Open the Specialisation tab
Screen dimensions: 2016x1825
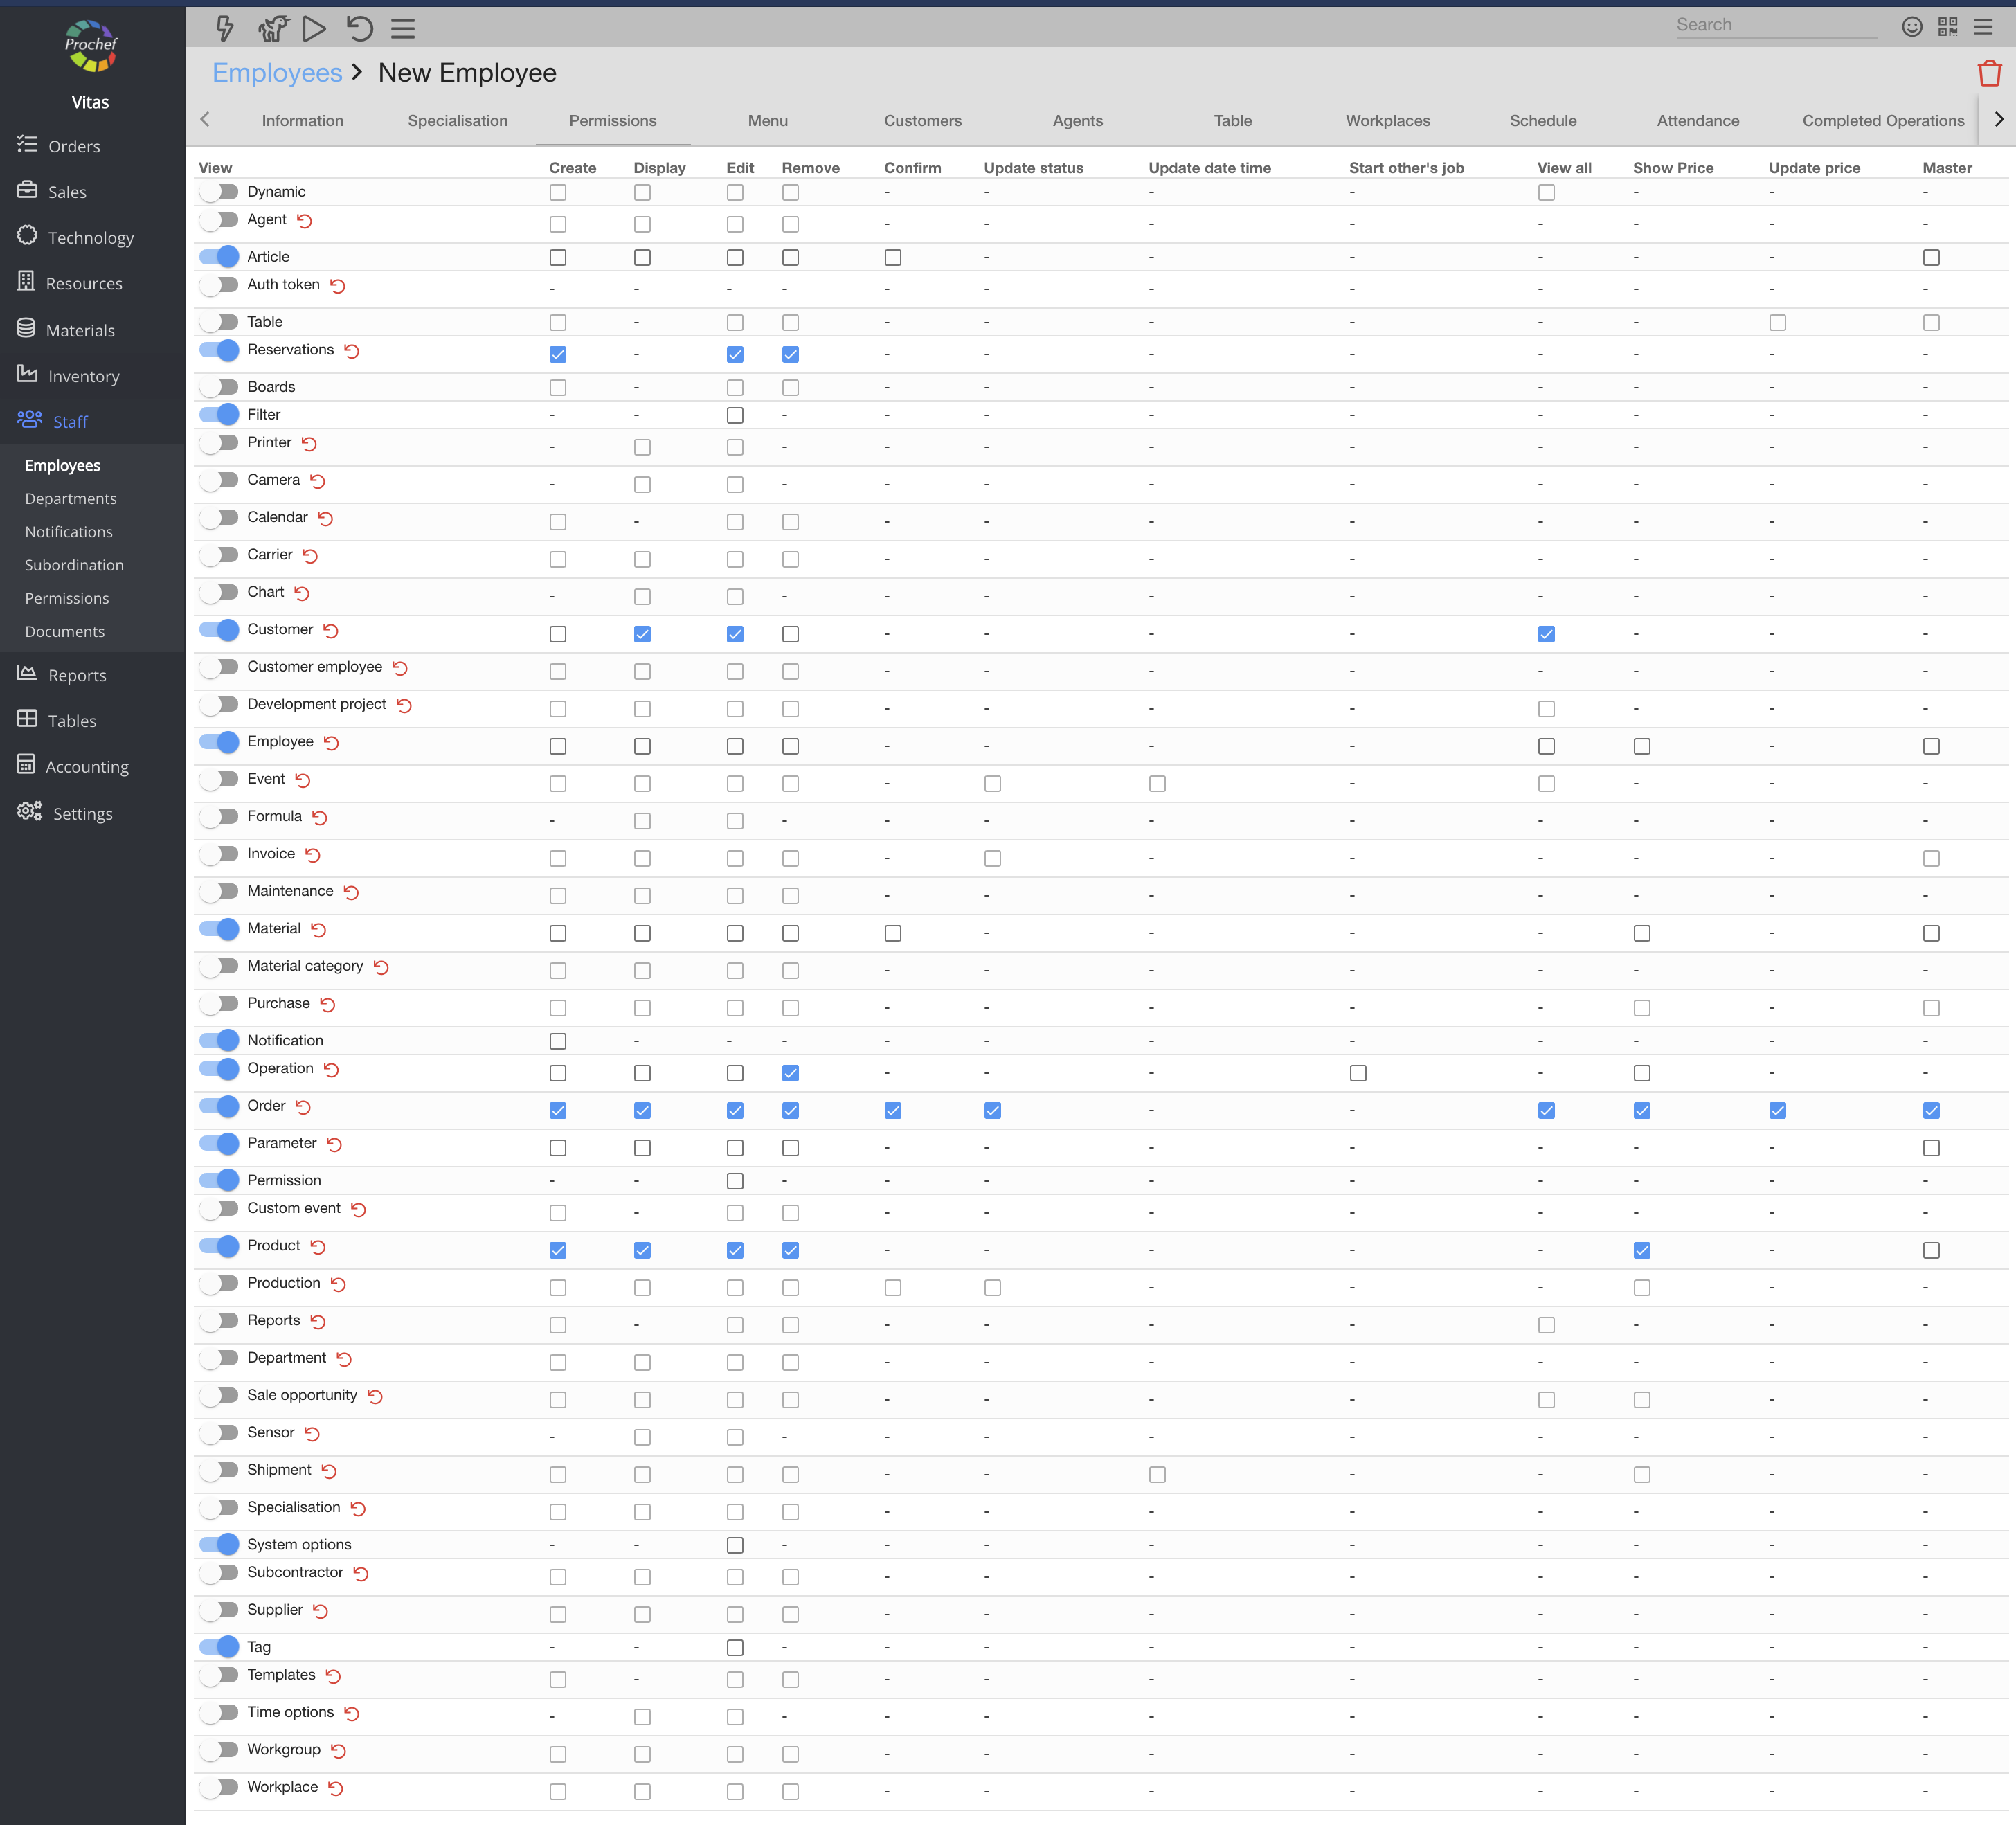pos(457,121)
